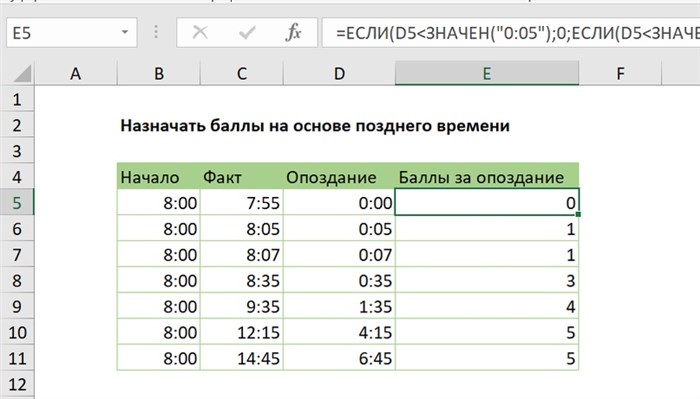
Task: Select lateness cell showing 0:00
Action: pos(339,203)
